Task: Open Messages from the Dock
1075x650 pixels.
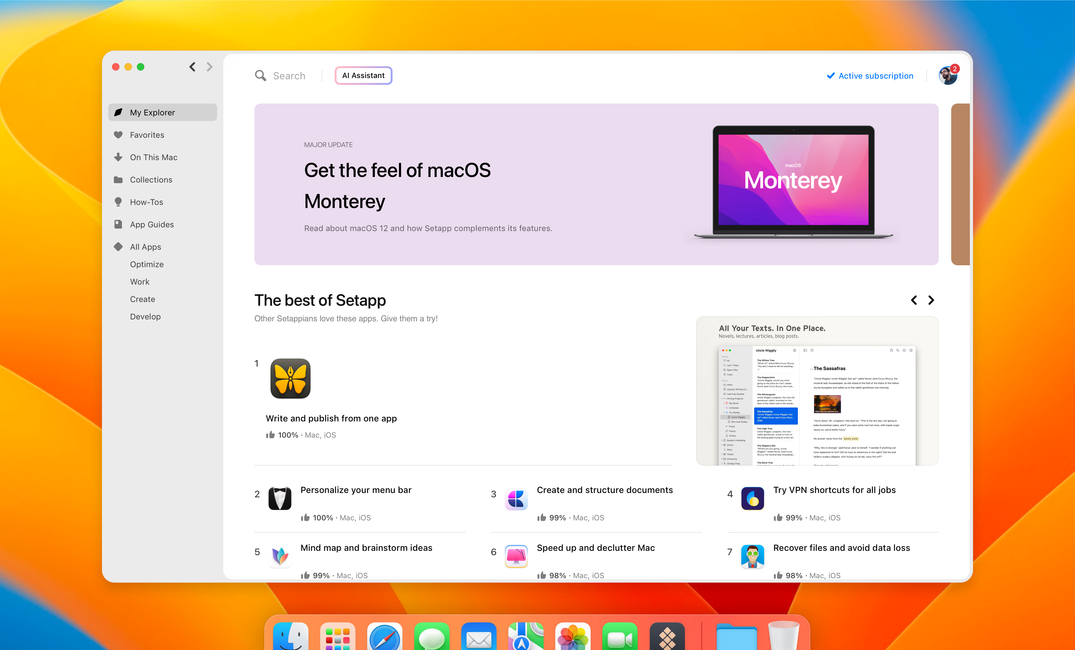Action: point(432,638)
